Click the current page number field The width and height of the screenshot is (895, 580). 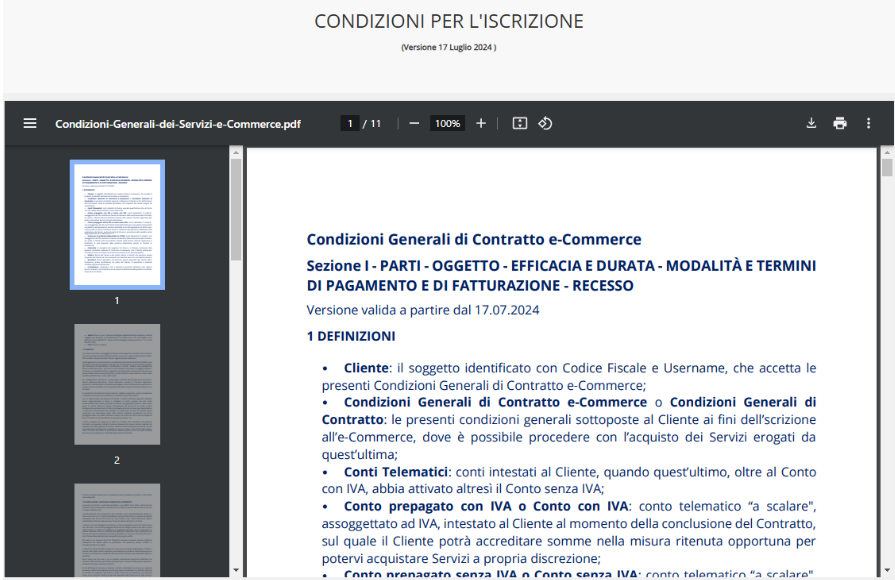350,123
